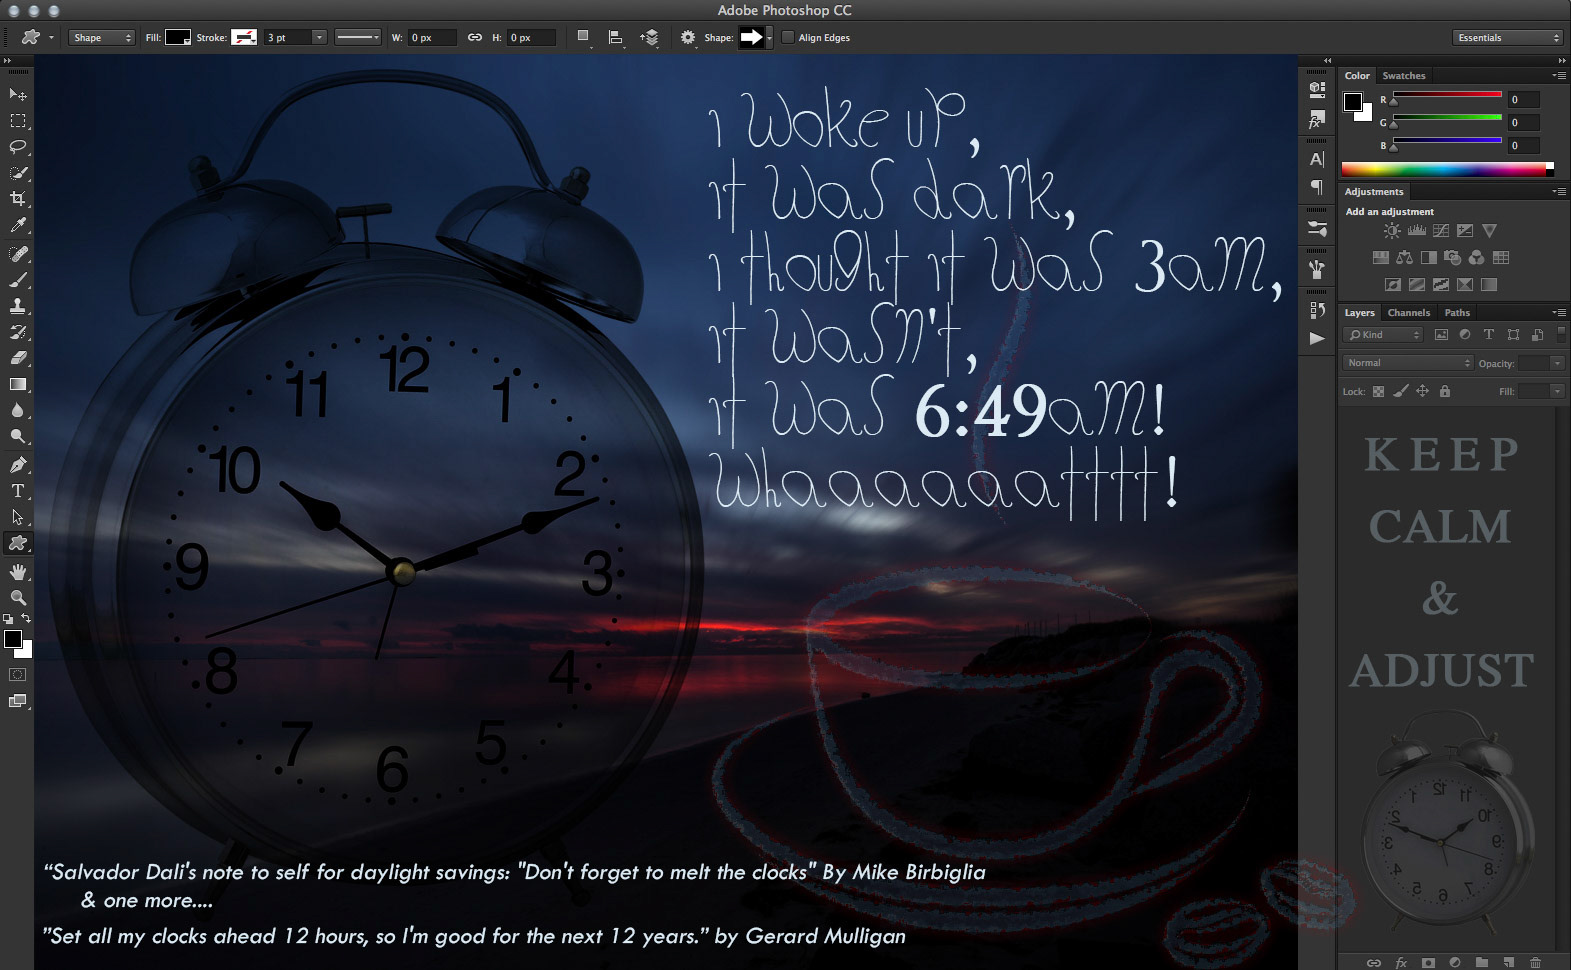
Task: Open the Normal blend mode dropdown
Action: 1408,363
